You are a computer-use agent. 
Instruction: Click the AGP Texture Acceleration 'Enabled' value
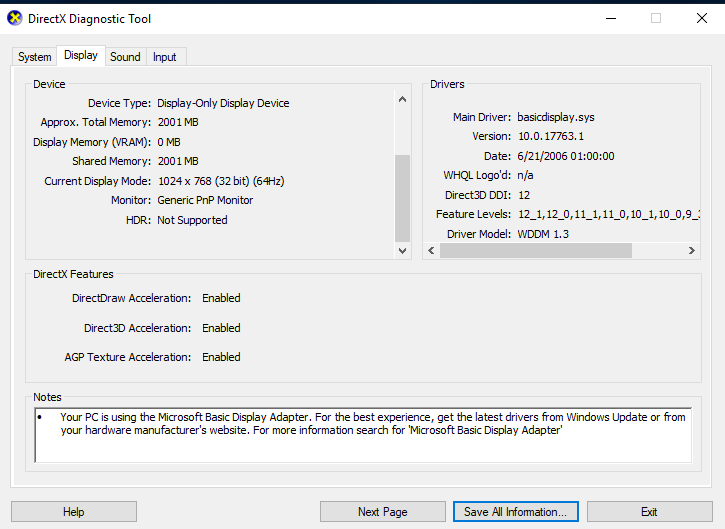[221, 357]
